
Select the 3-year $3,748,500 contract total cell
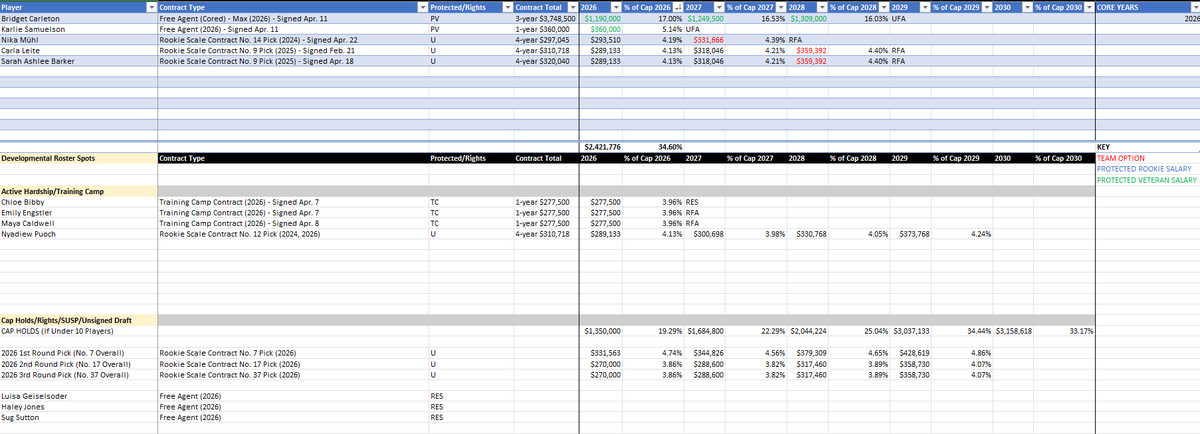point(545,18)
